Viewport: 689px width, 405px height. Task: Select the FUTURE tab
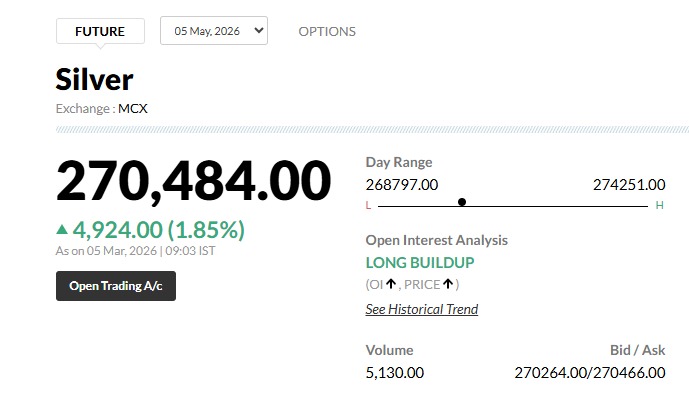100,31
